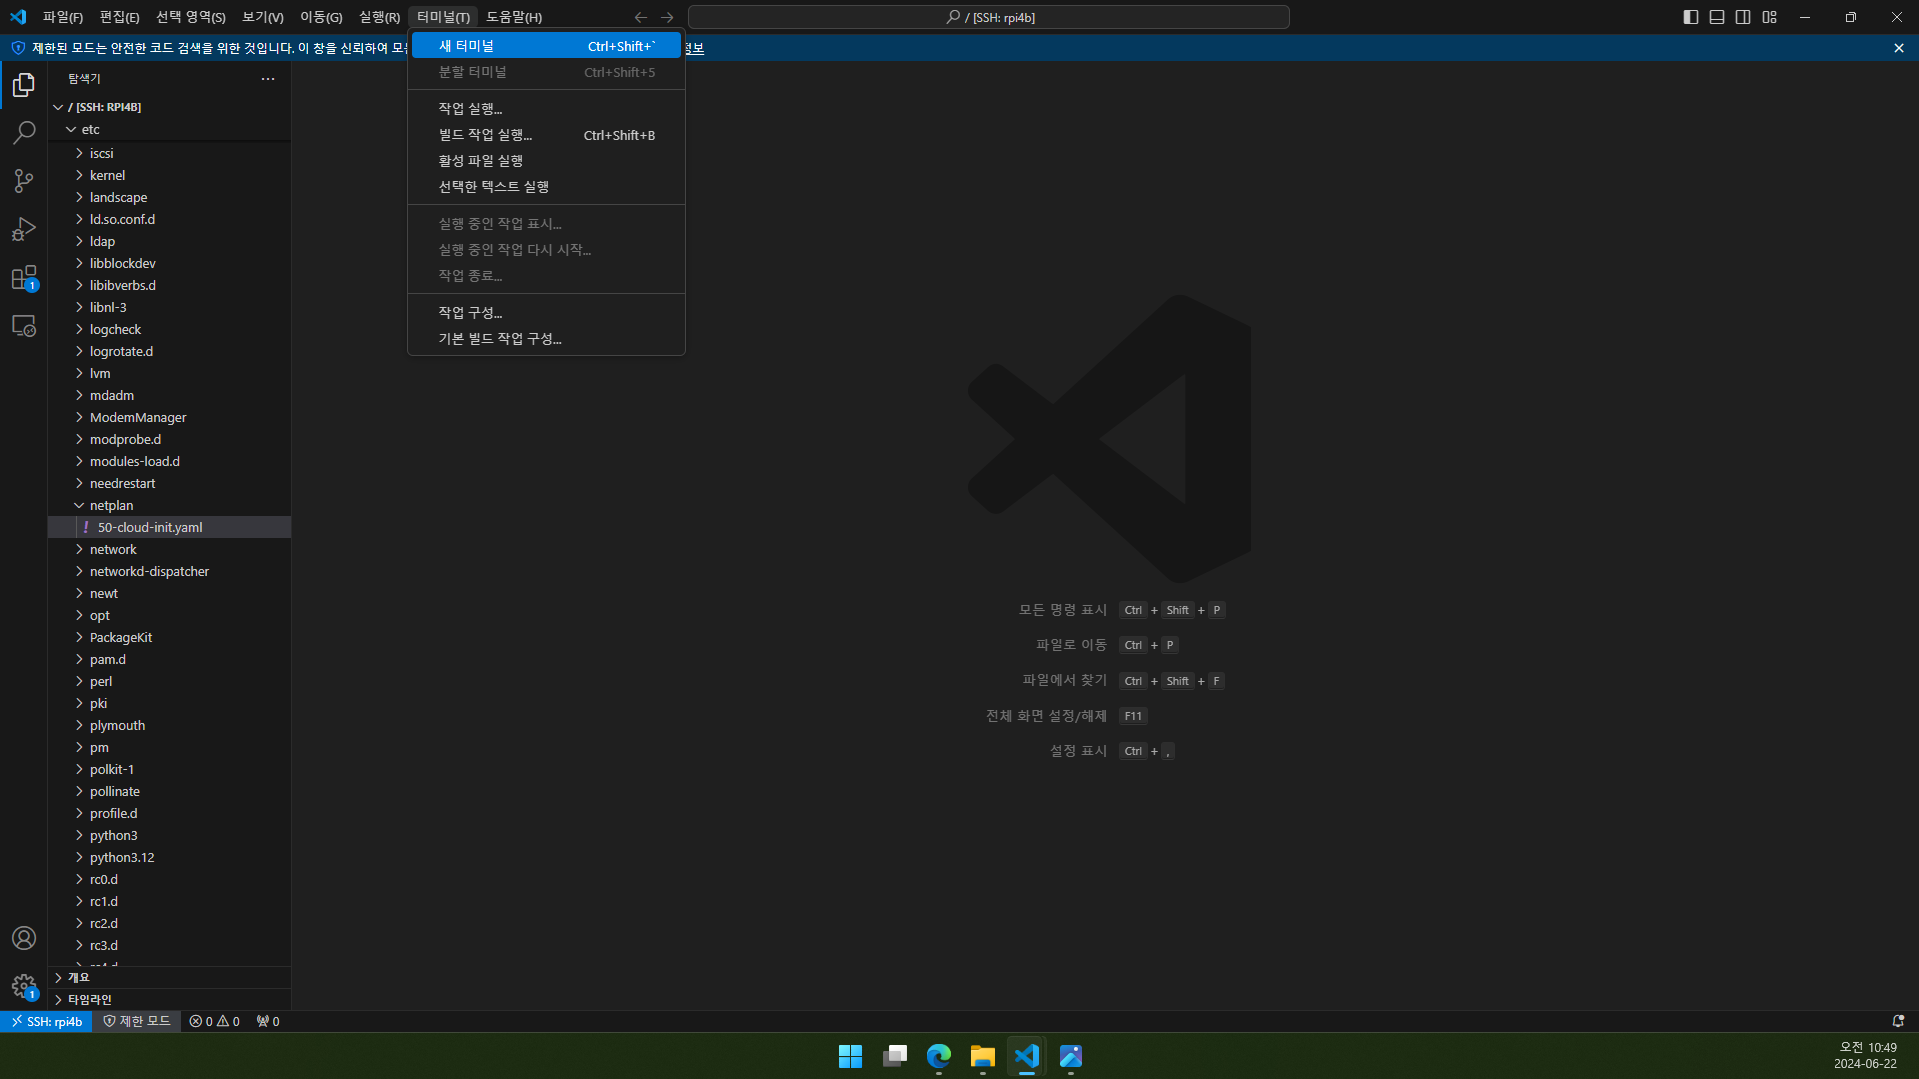Screen dimensions: 1919x1079
Task: Open Task View on the taskbar
Action: click(895, 1056)
